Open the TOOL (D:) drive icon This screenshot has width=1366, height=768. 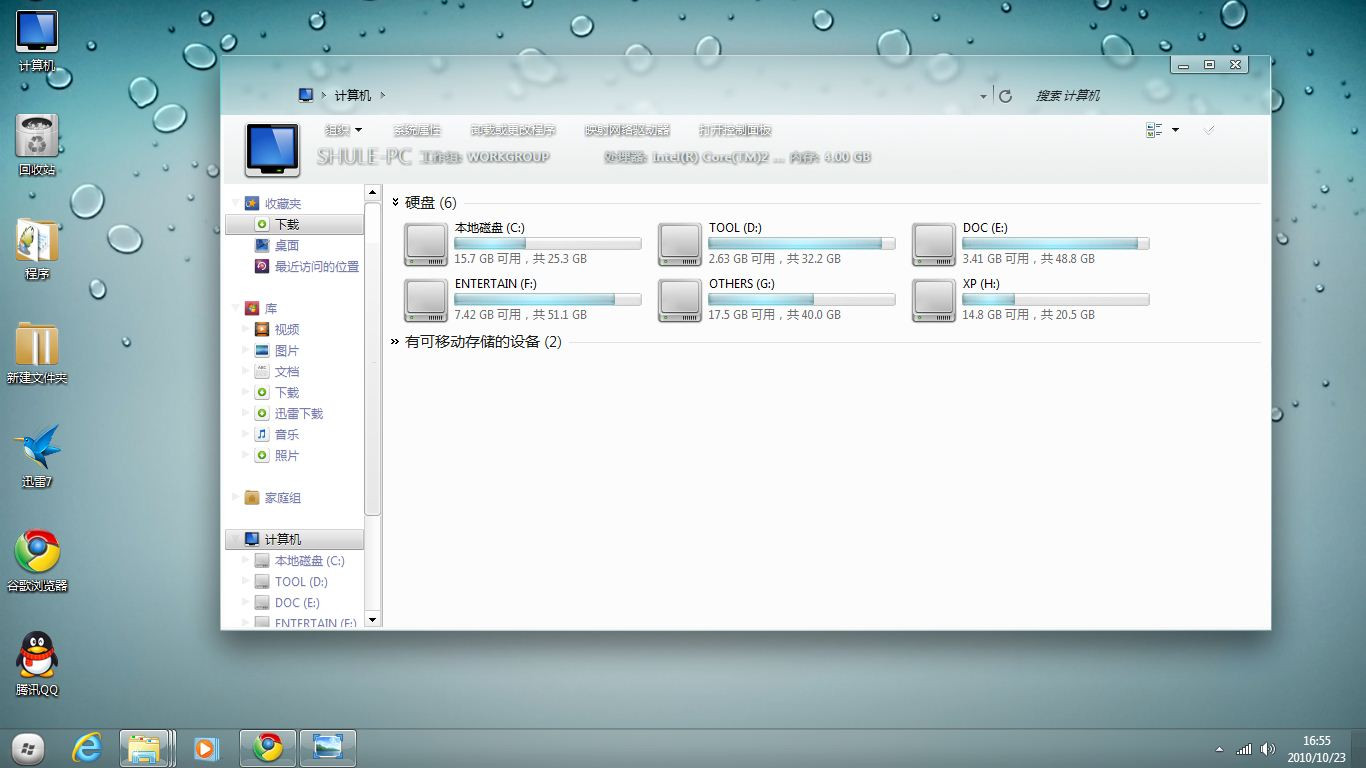(680, 244)
